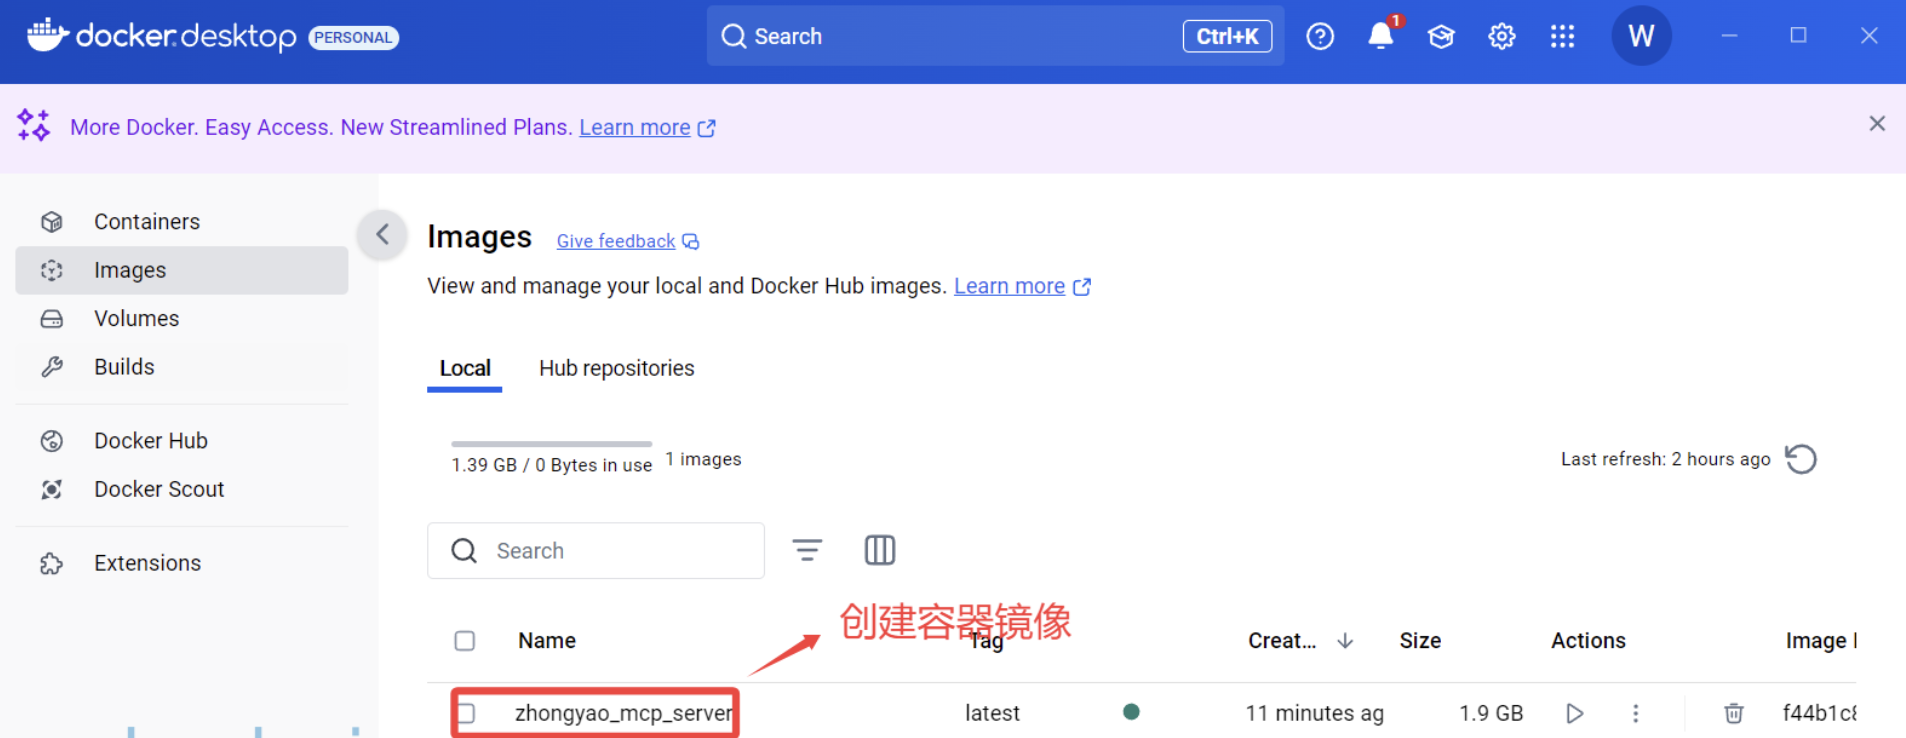Open the filter icon beside image search
Image resolution: width=1906 pixels, height=738 pixels.
pyautogui.click(x=807, y=550)
